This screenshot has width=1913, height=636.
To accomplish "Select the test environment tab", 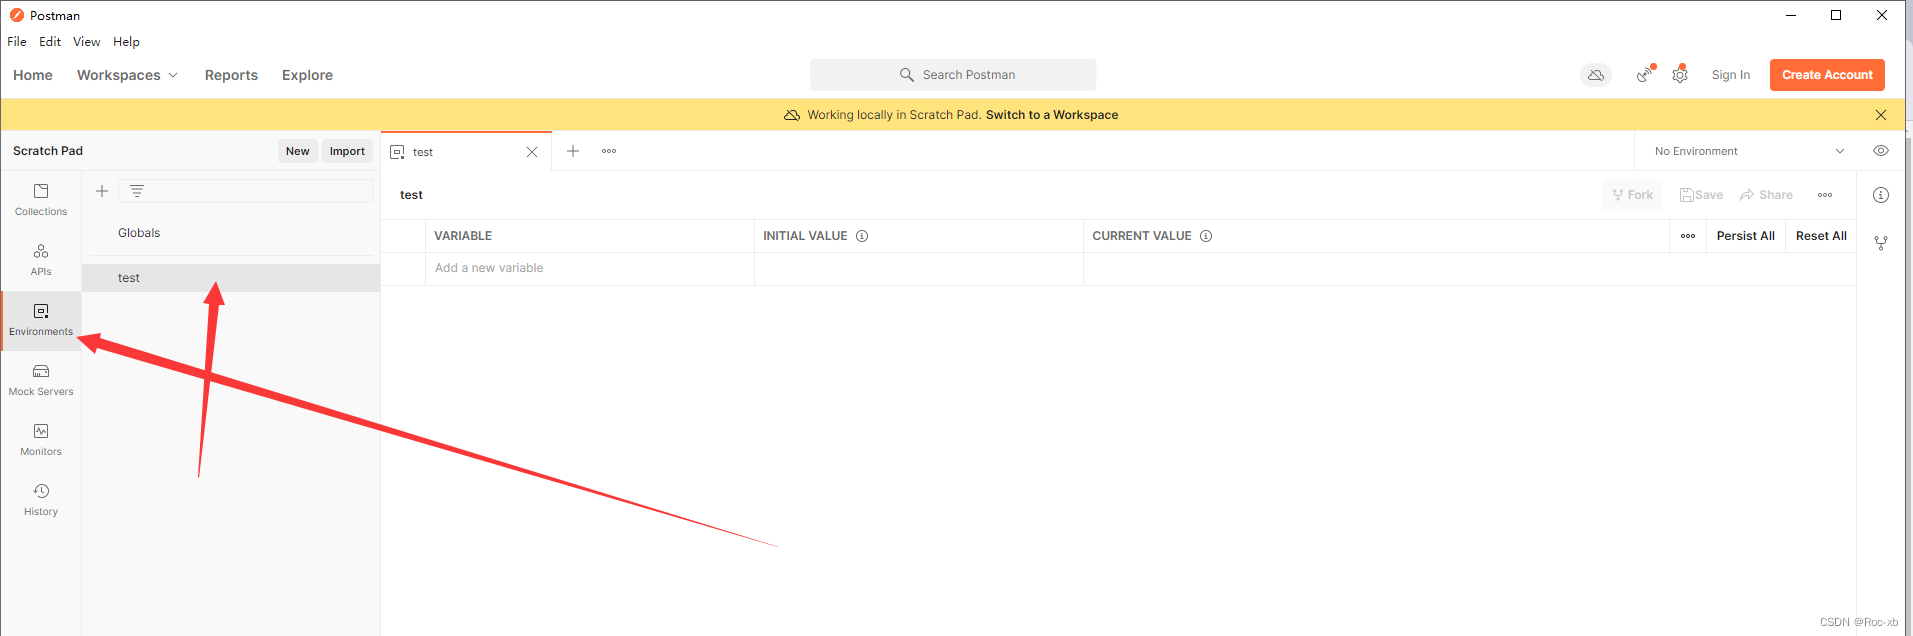I will [466, 152].
